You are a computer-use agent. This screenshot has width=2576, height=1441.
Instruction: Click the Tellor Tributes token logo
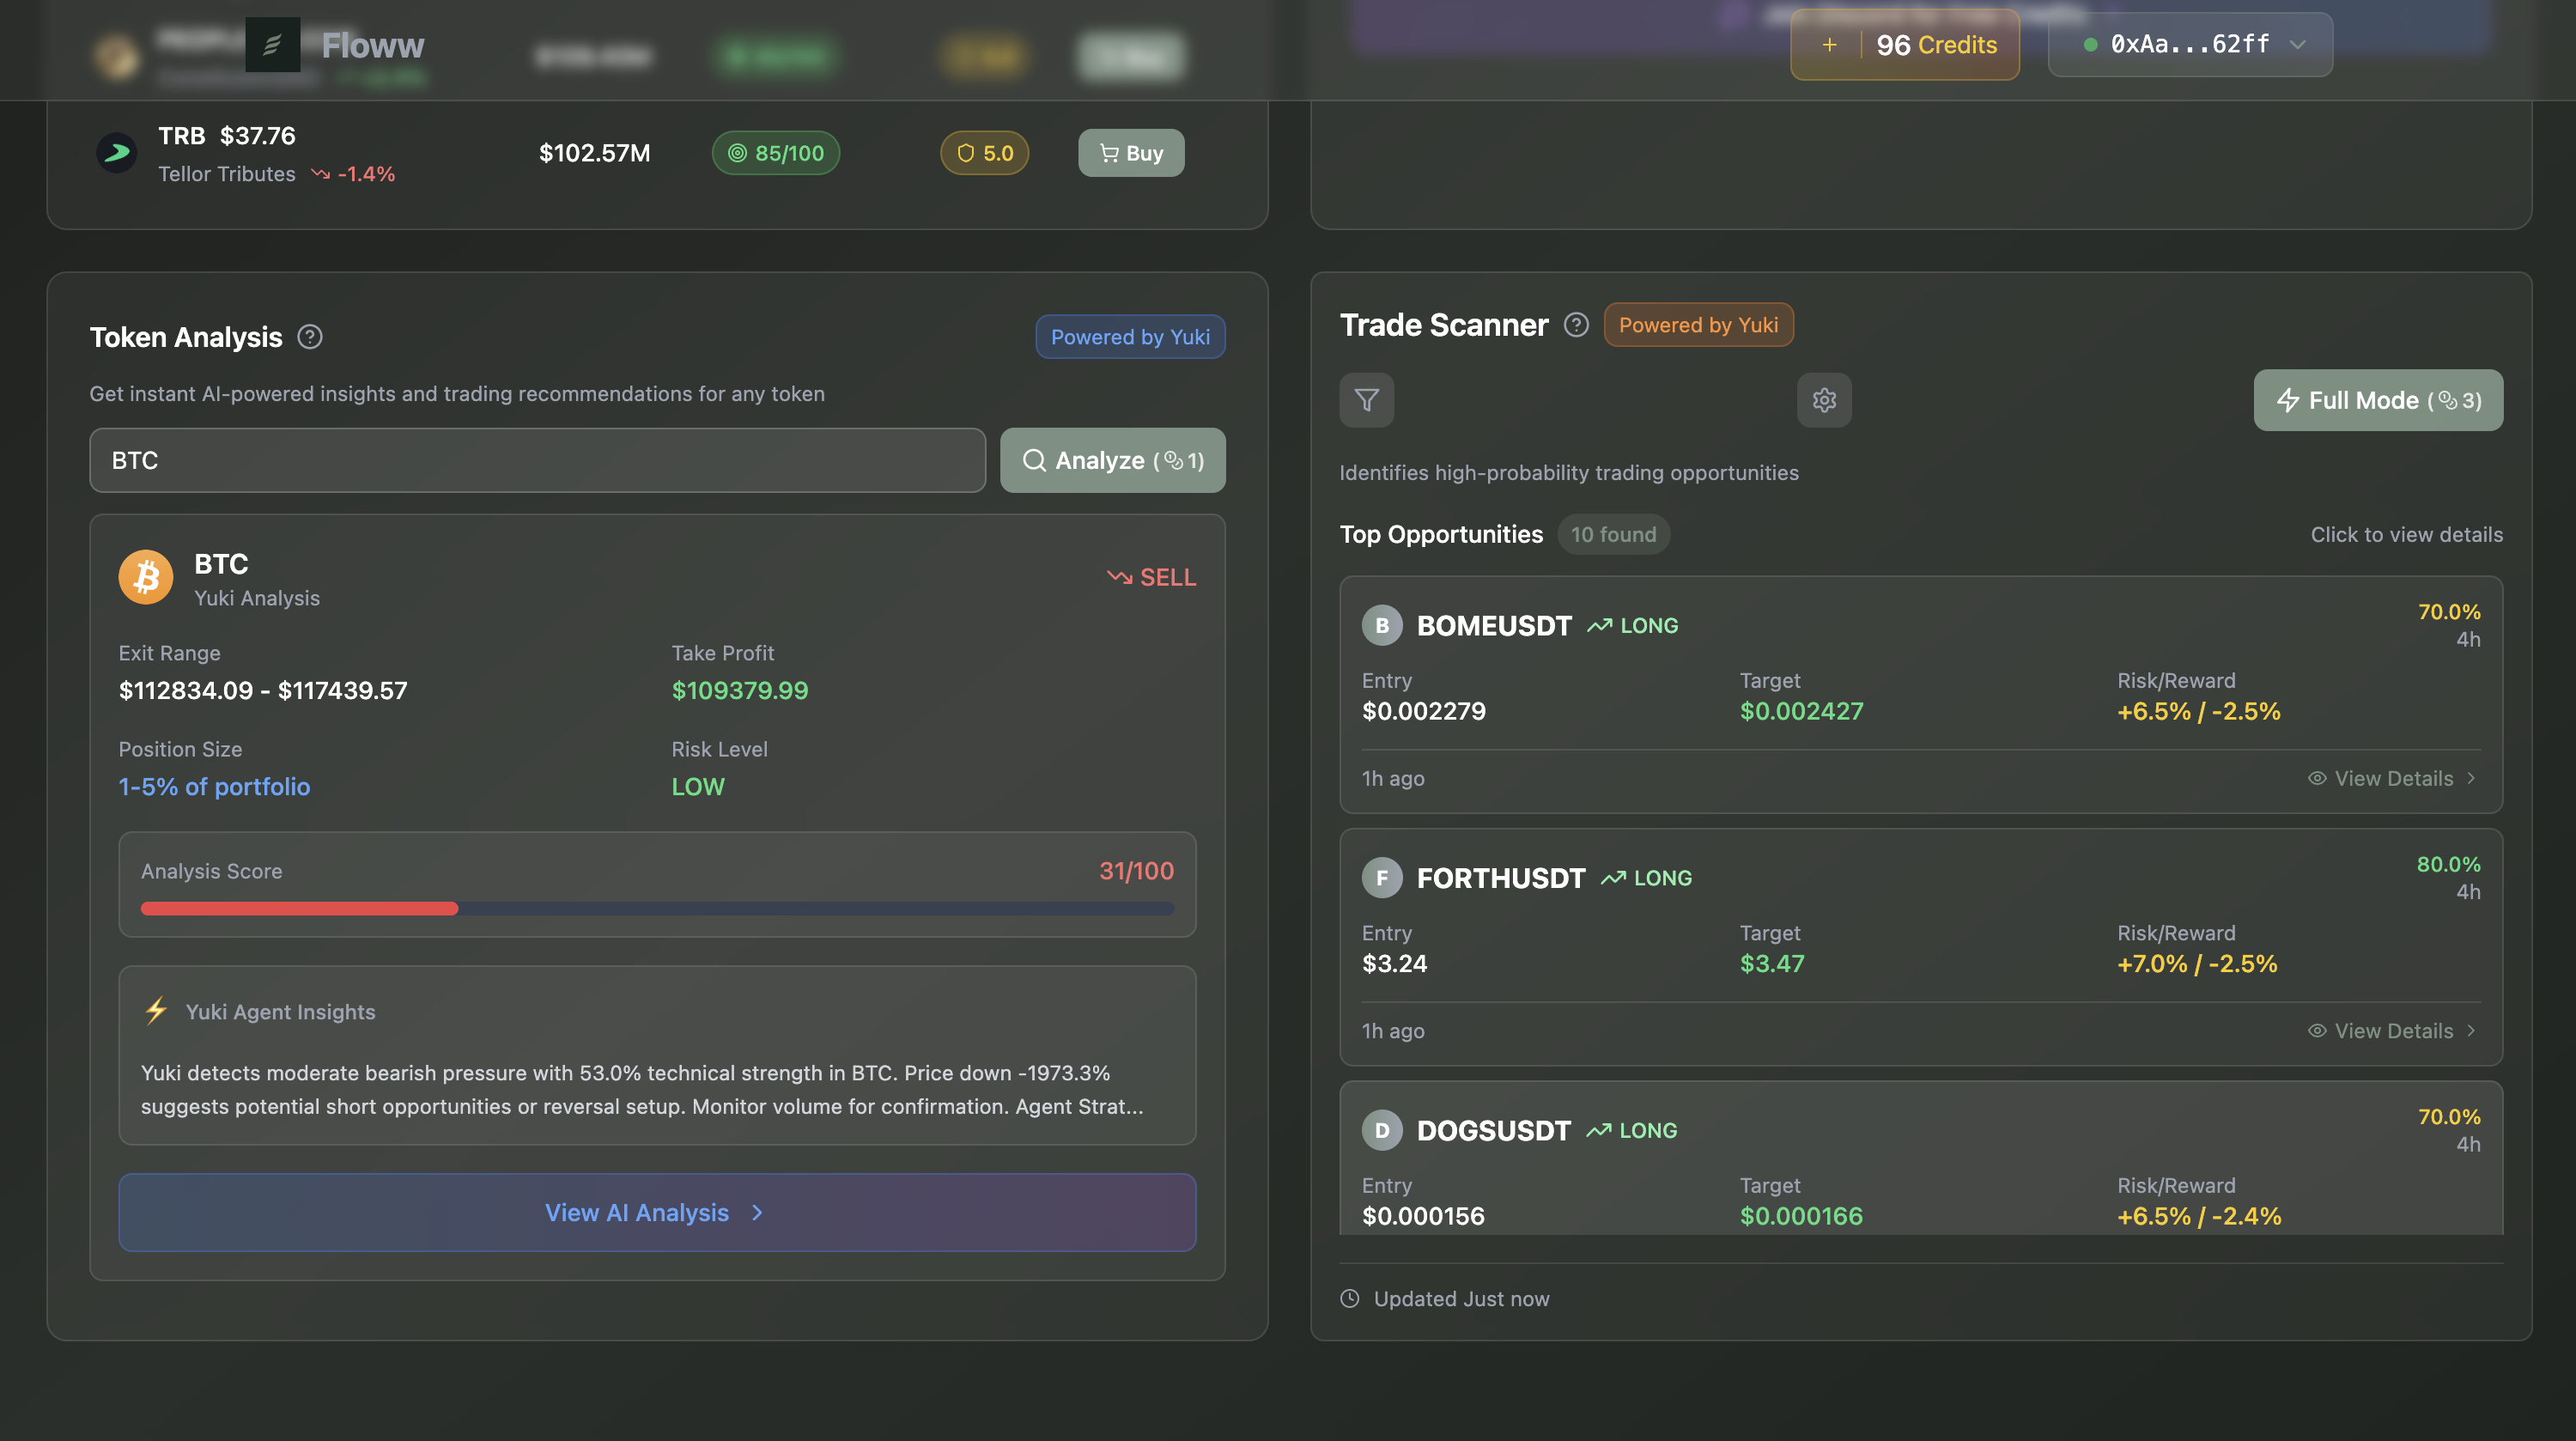point(117,153)
